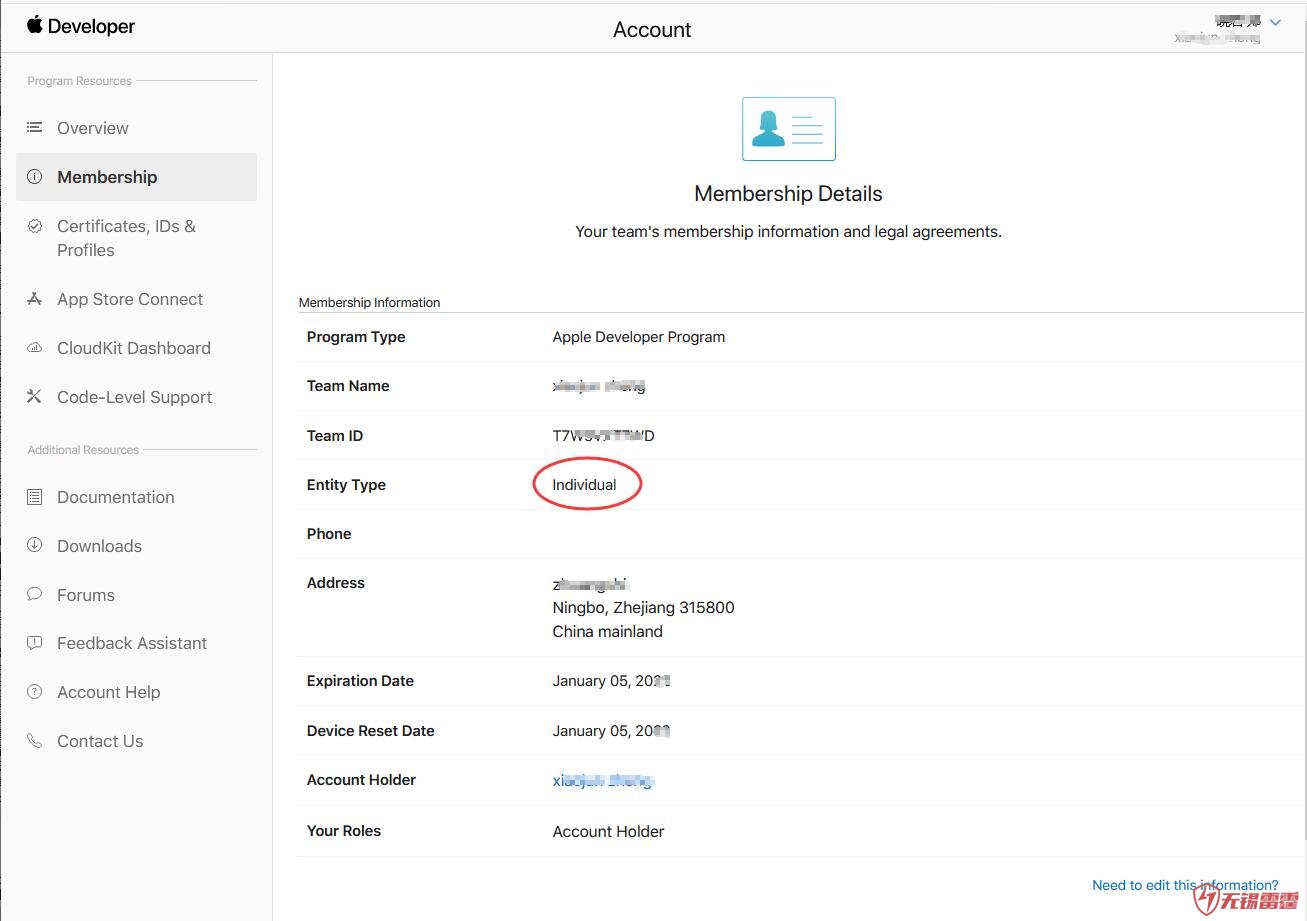Click the Membership info icon

[x=35, y=177]
